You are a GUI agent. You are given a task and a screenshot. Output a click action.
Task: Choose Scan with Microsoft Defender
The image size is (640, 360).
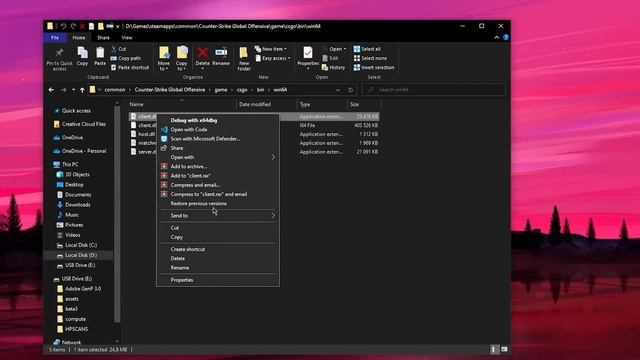(x=218, y=139)
